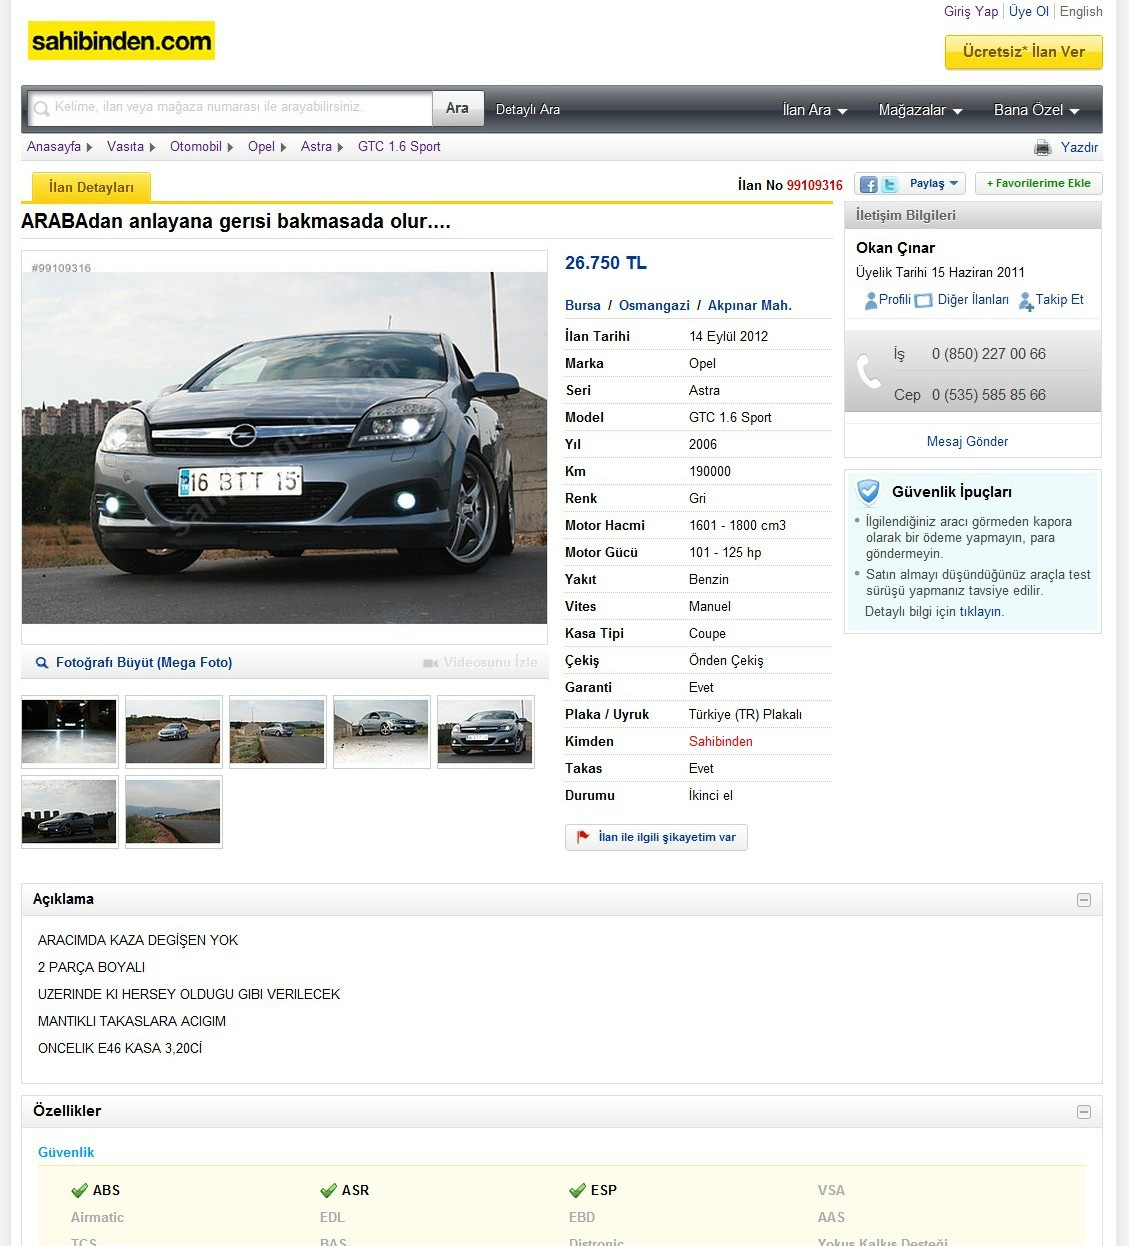Image resolution: width=1129 pixels, height=1246 pixels.
Task: Click the Sahibinden value link
Action: click(x=721, y=741)
